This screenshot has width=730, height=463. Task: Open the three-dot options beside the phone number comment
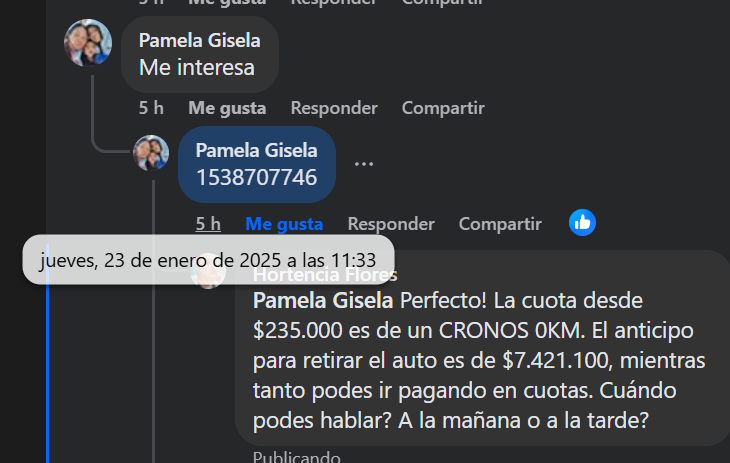click(363, 164)
